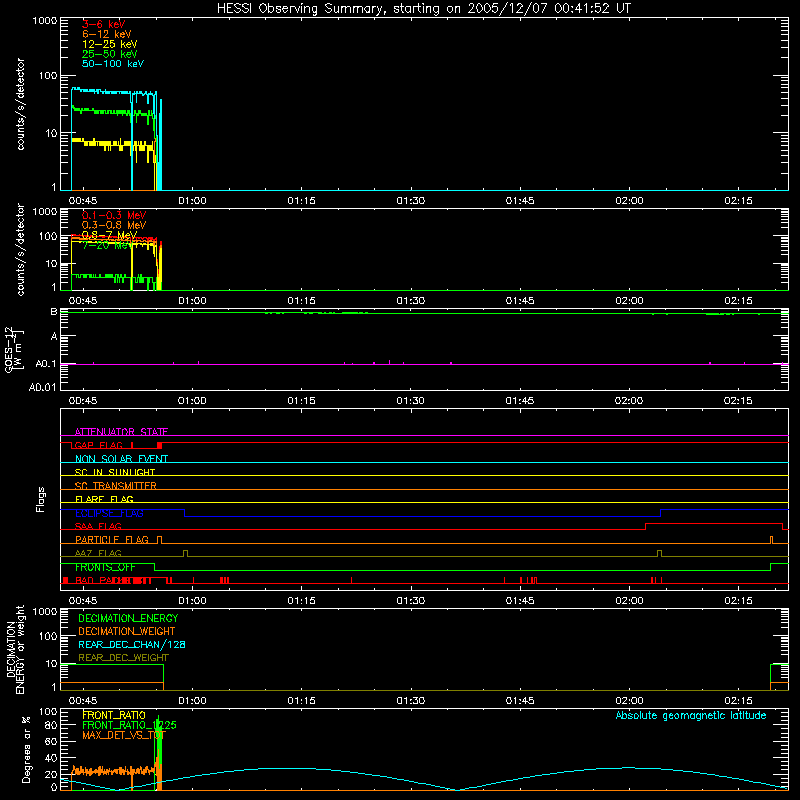Click the BAD_PACKETS flag label at the bottom of the flags panel
800x800 pixels.
[x=112, y=581]
